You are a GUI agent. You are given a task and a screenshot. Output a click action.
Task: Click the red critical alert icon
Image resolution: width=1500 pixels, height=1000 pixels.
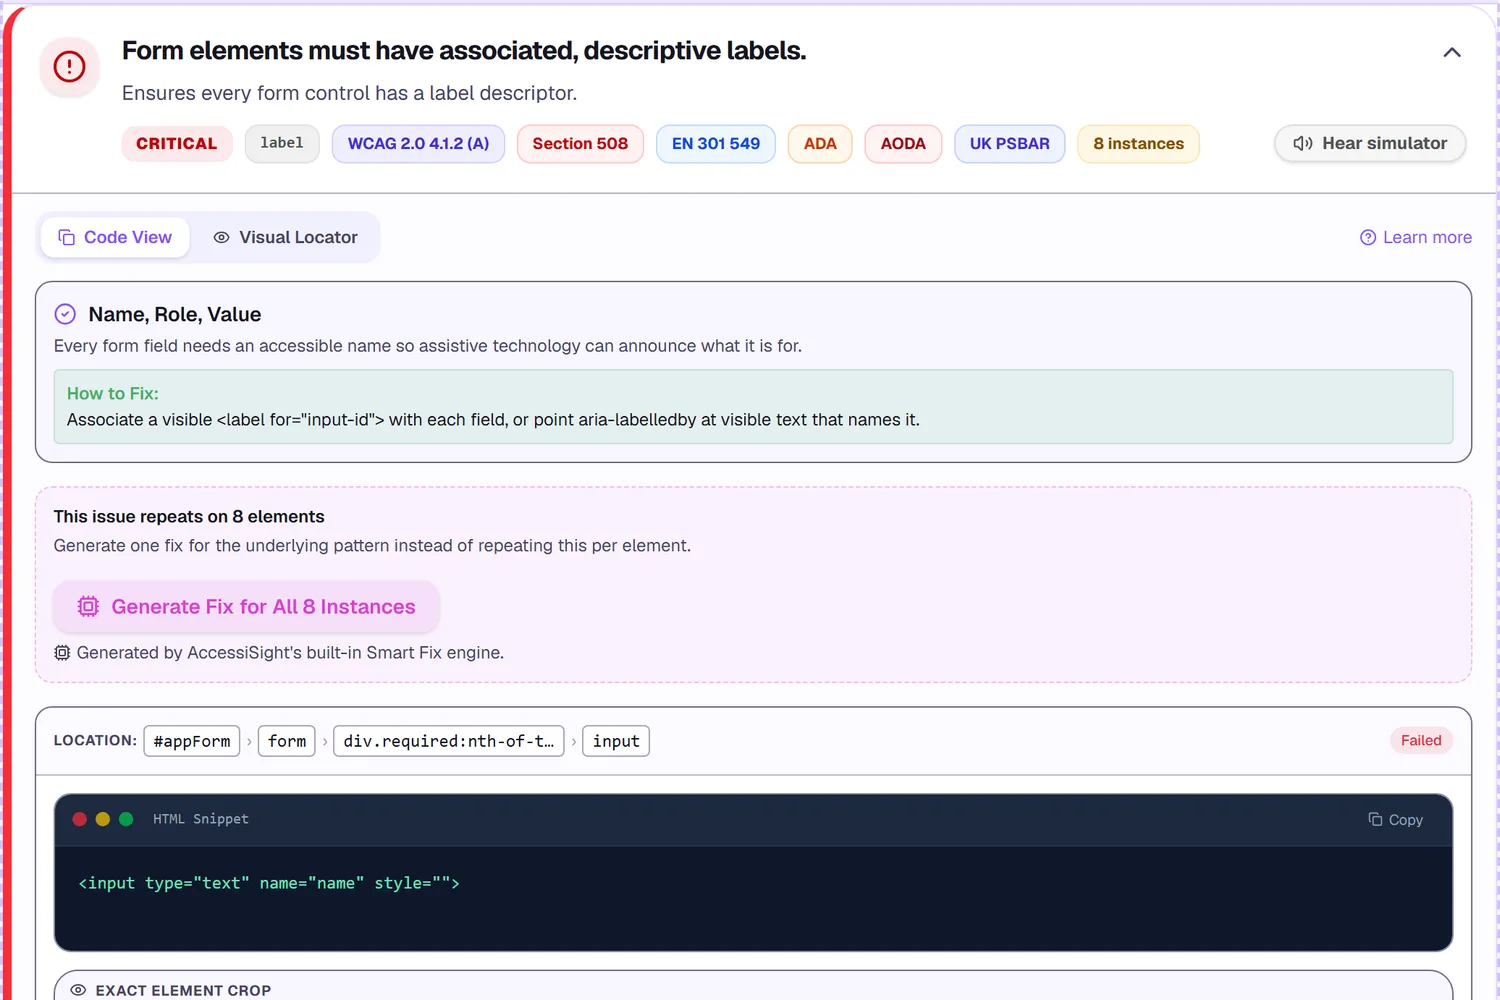point(69,67)
